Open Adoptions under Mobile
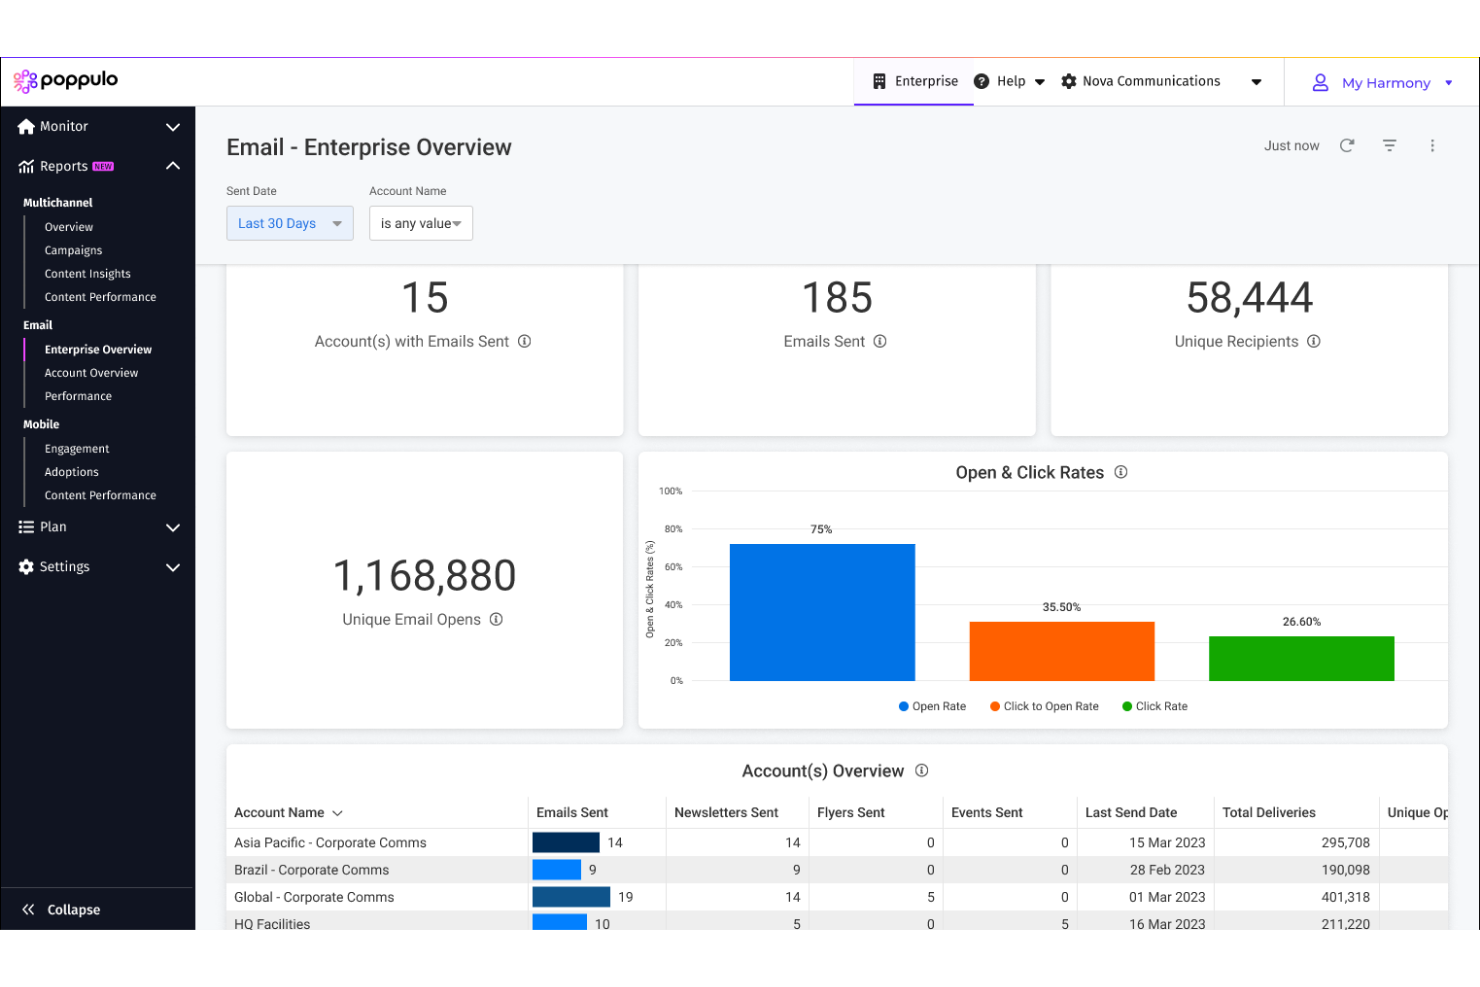 point(72,472)
